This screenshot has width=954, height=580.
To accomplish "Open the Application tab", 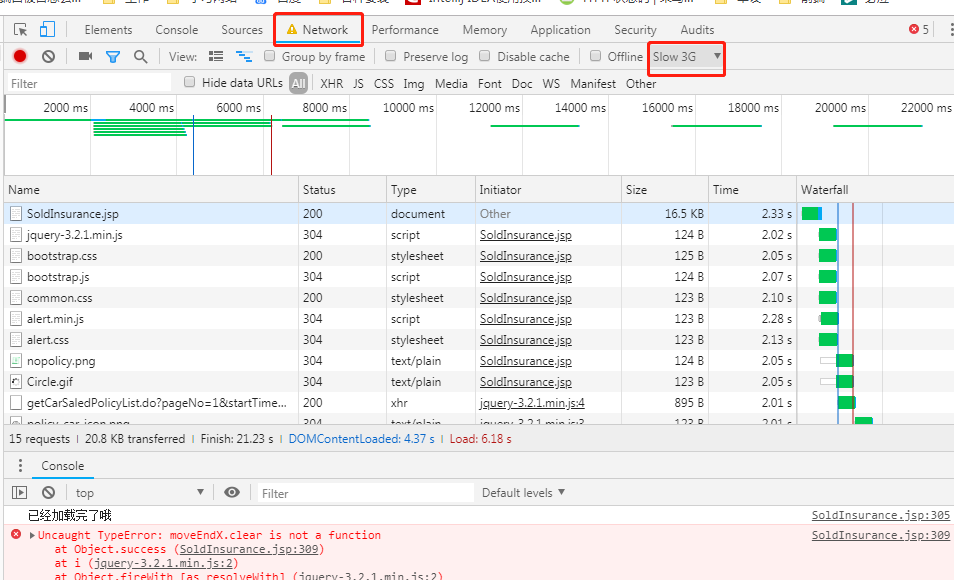I will point(560,30).
